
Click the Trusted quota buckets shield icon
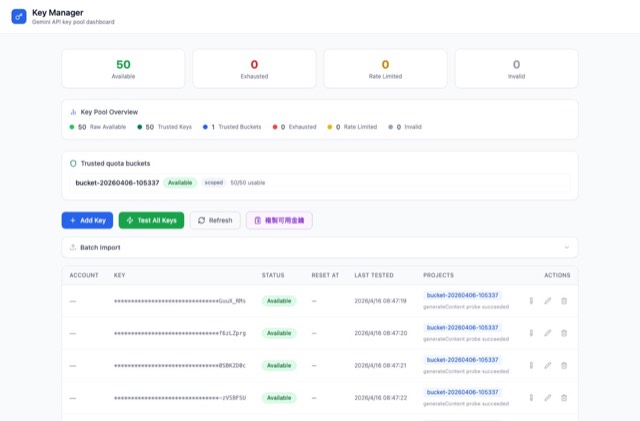point(73,163)
